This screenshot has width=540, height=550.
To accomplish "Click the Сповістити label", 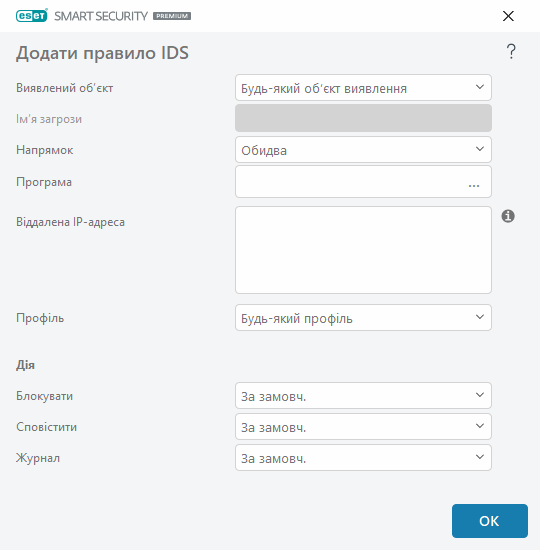I will [46, 427].
